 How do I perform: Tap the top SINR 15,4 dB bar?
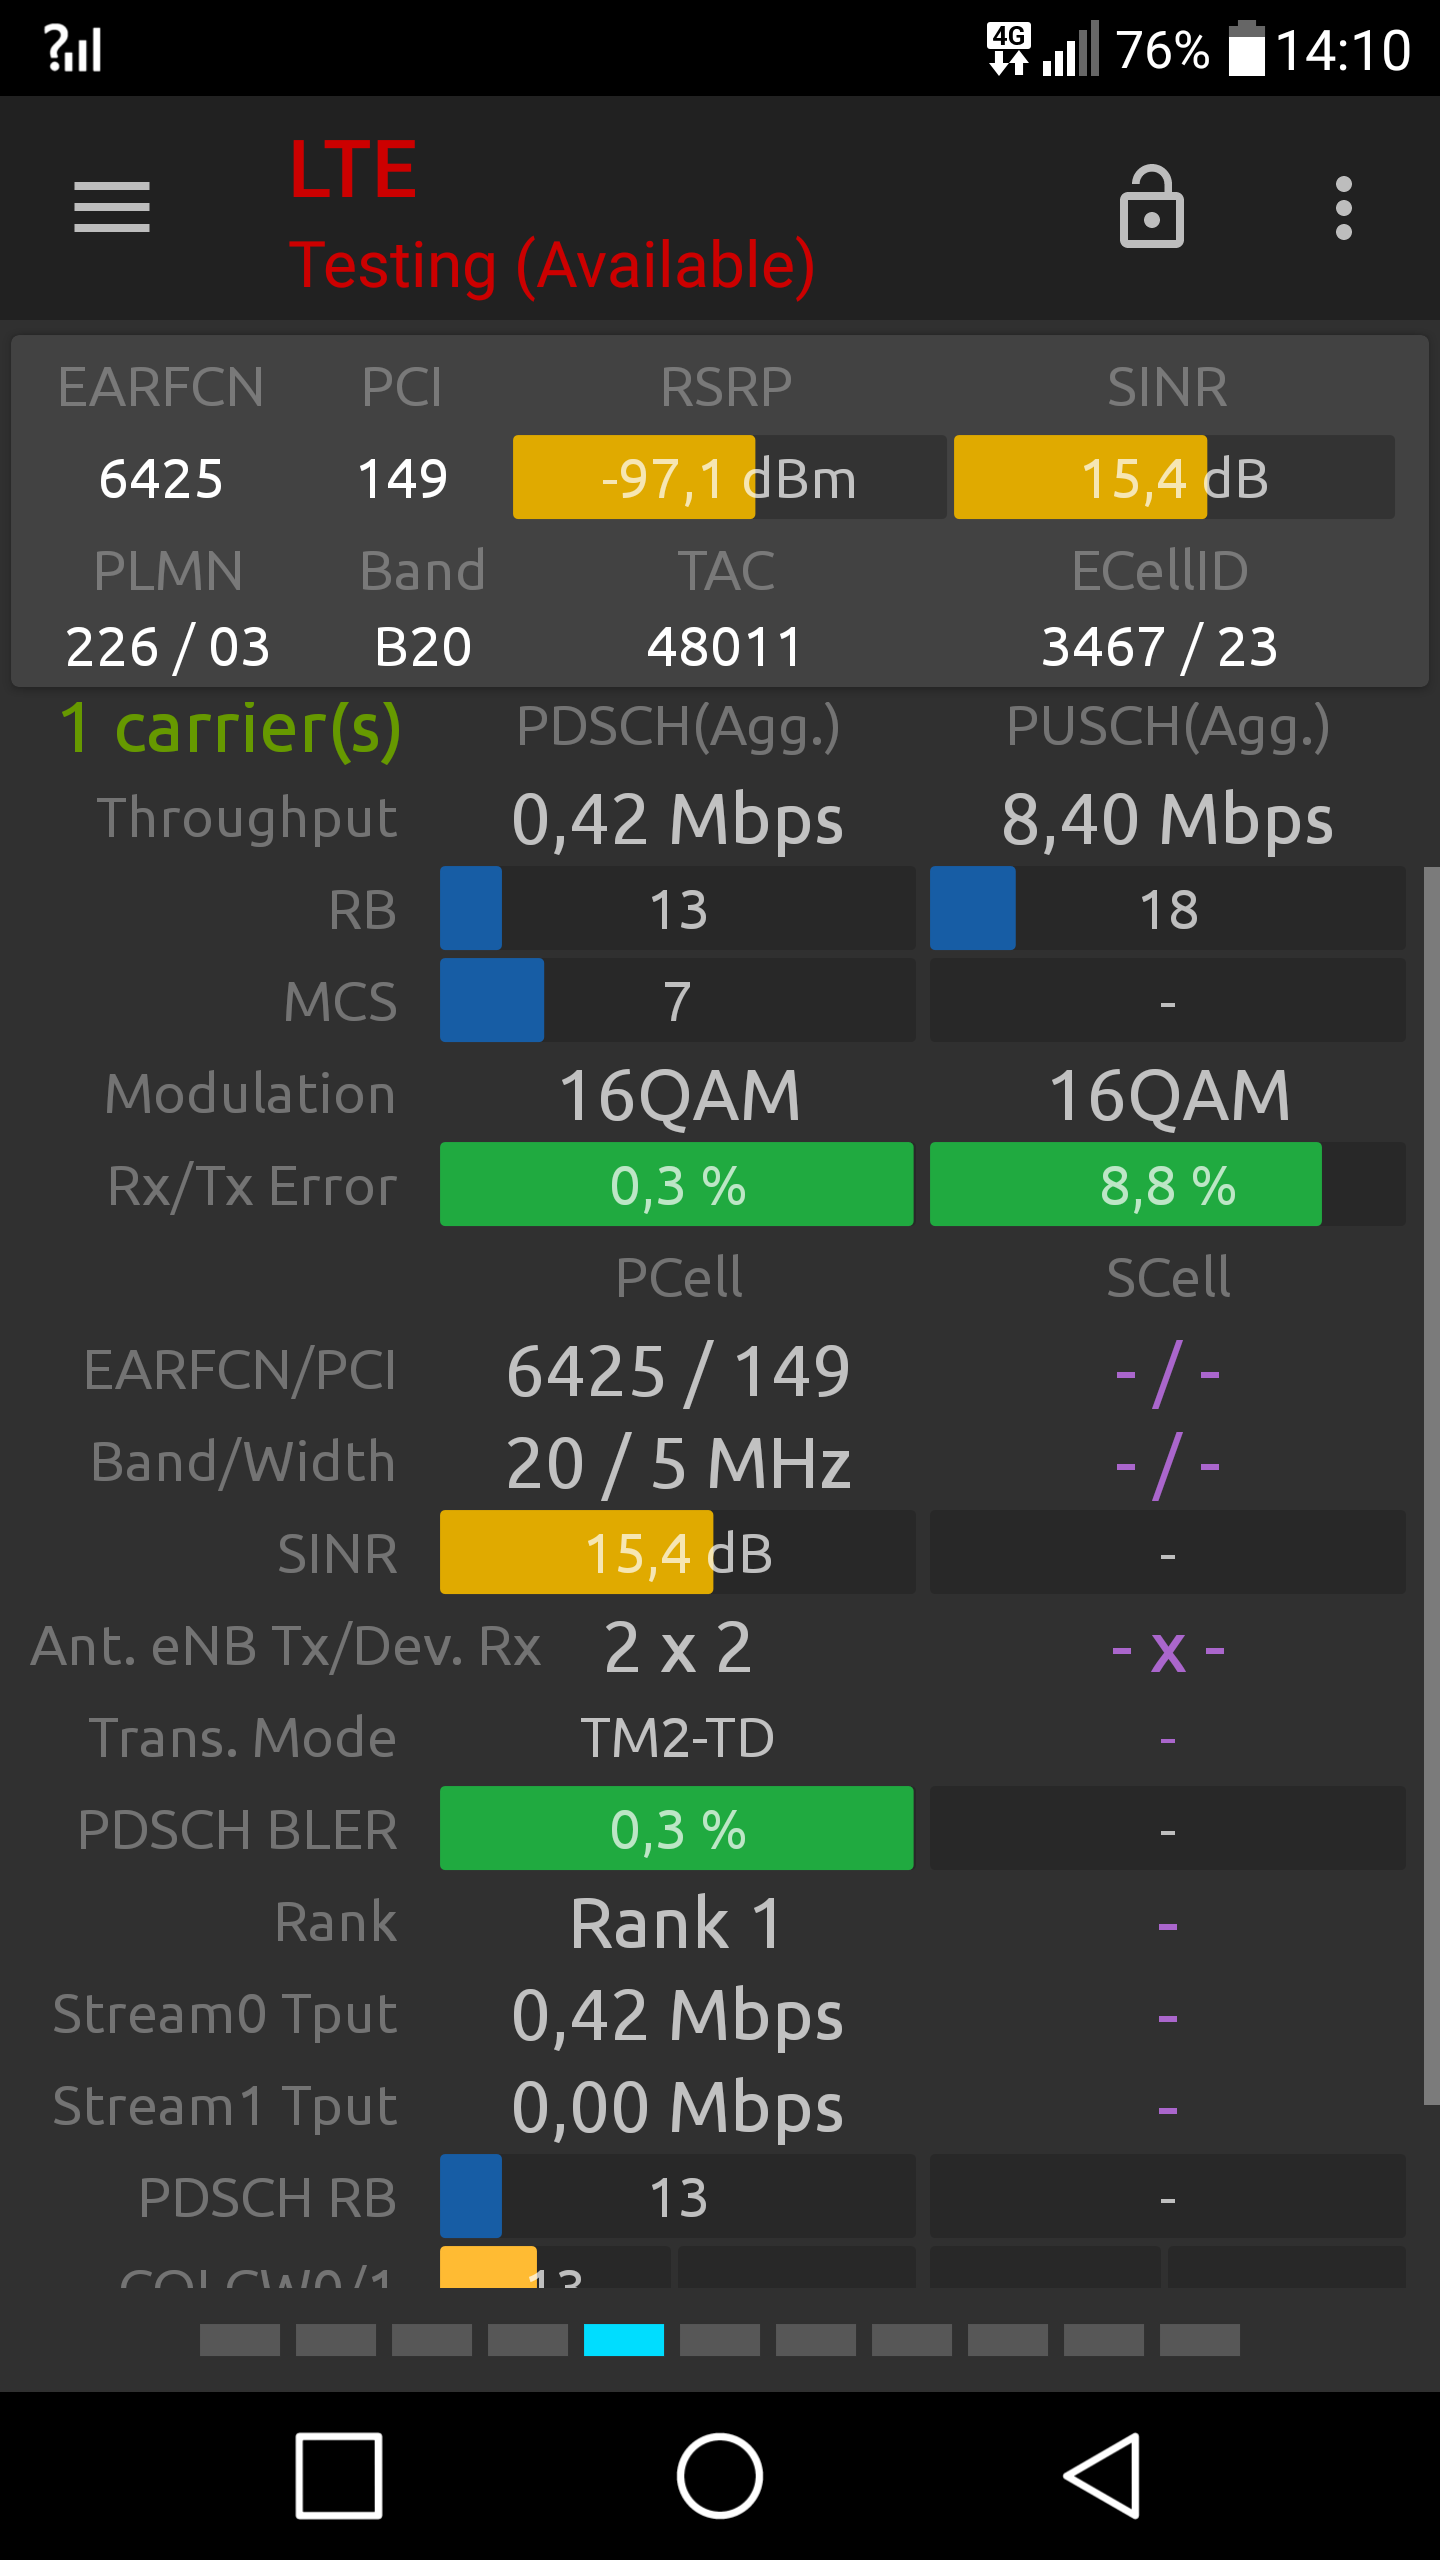coord(1174,477)
